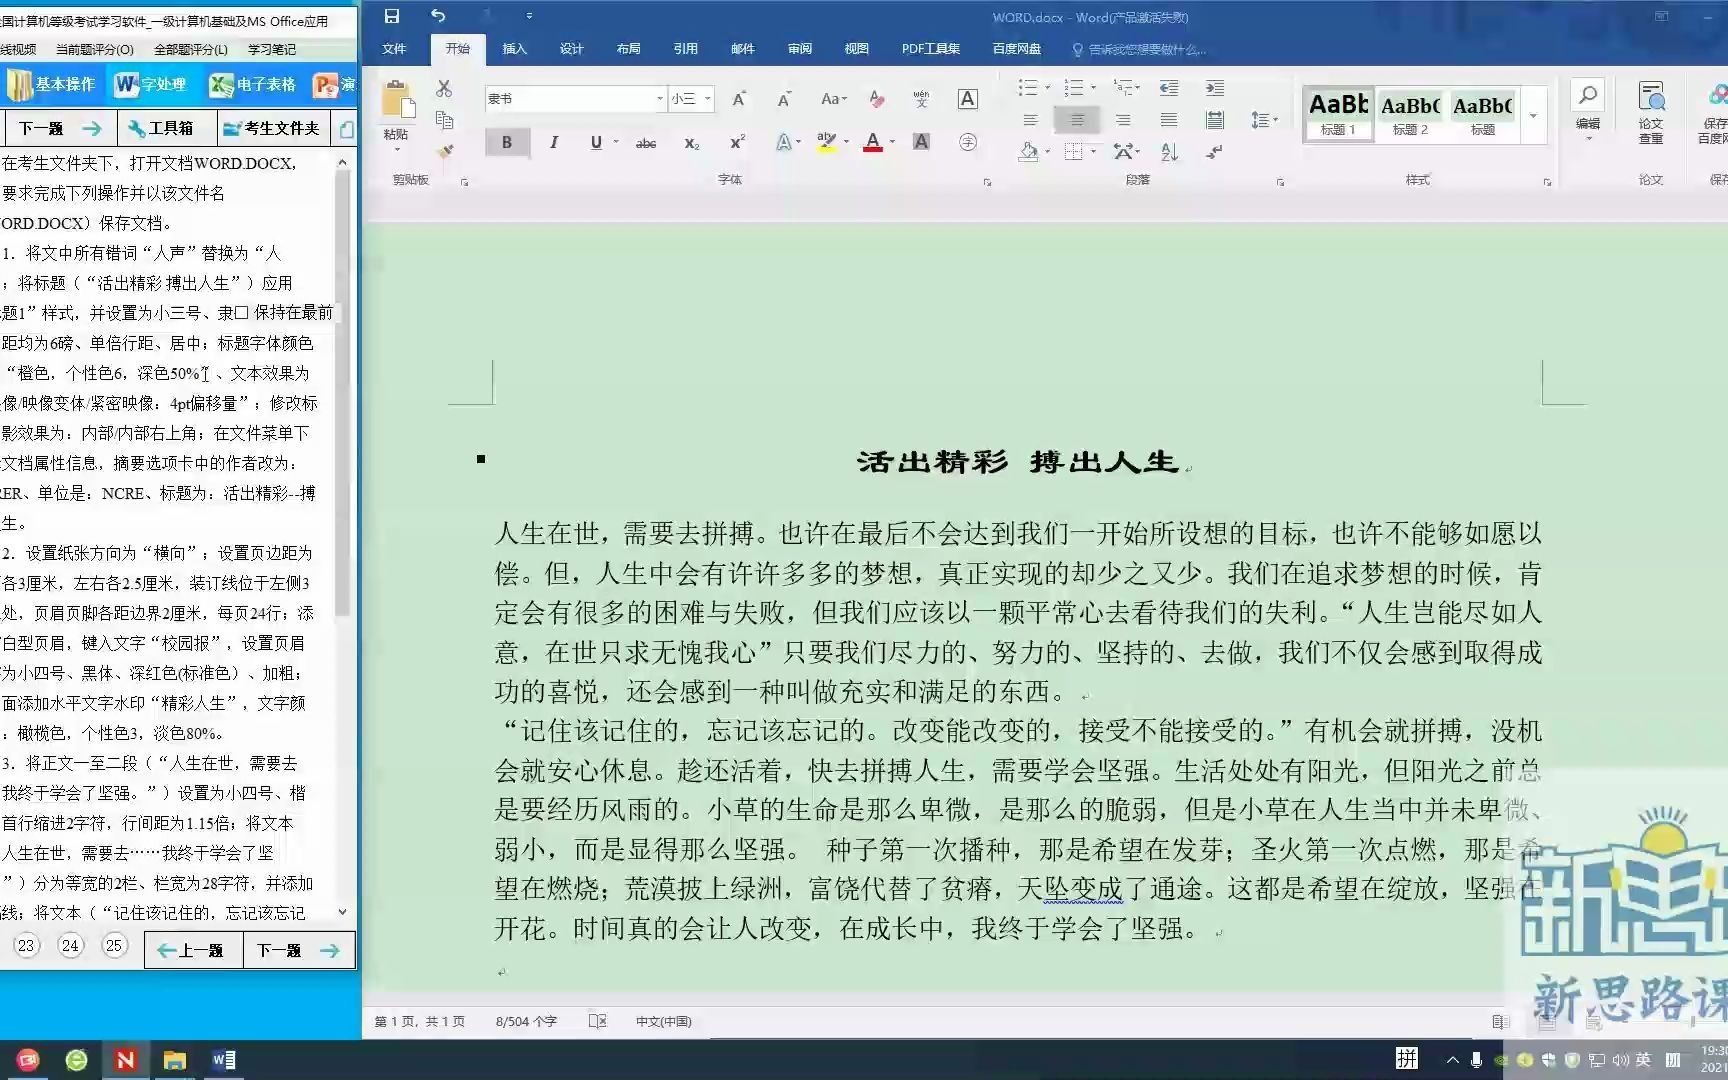Click the superscript icon
The image size is (1728, 1080).
(x=737, y=141)
